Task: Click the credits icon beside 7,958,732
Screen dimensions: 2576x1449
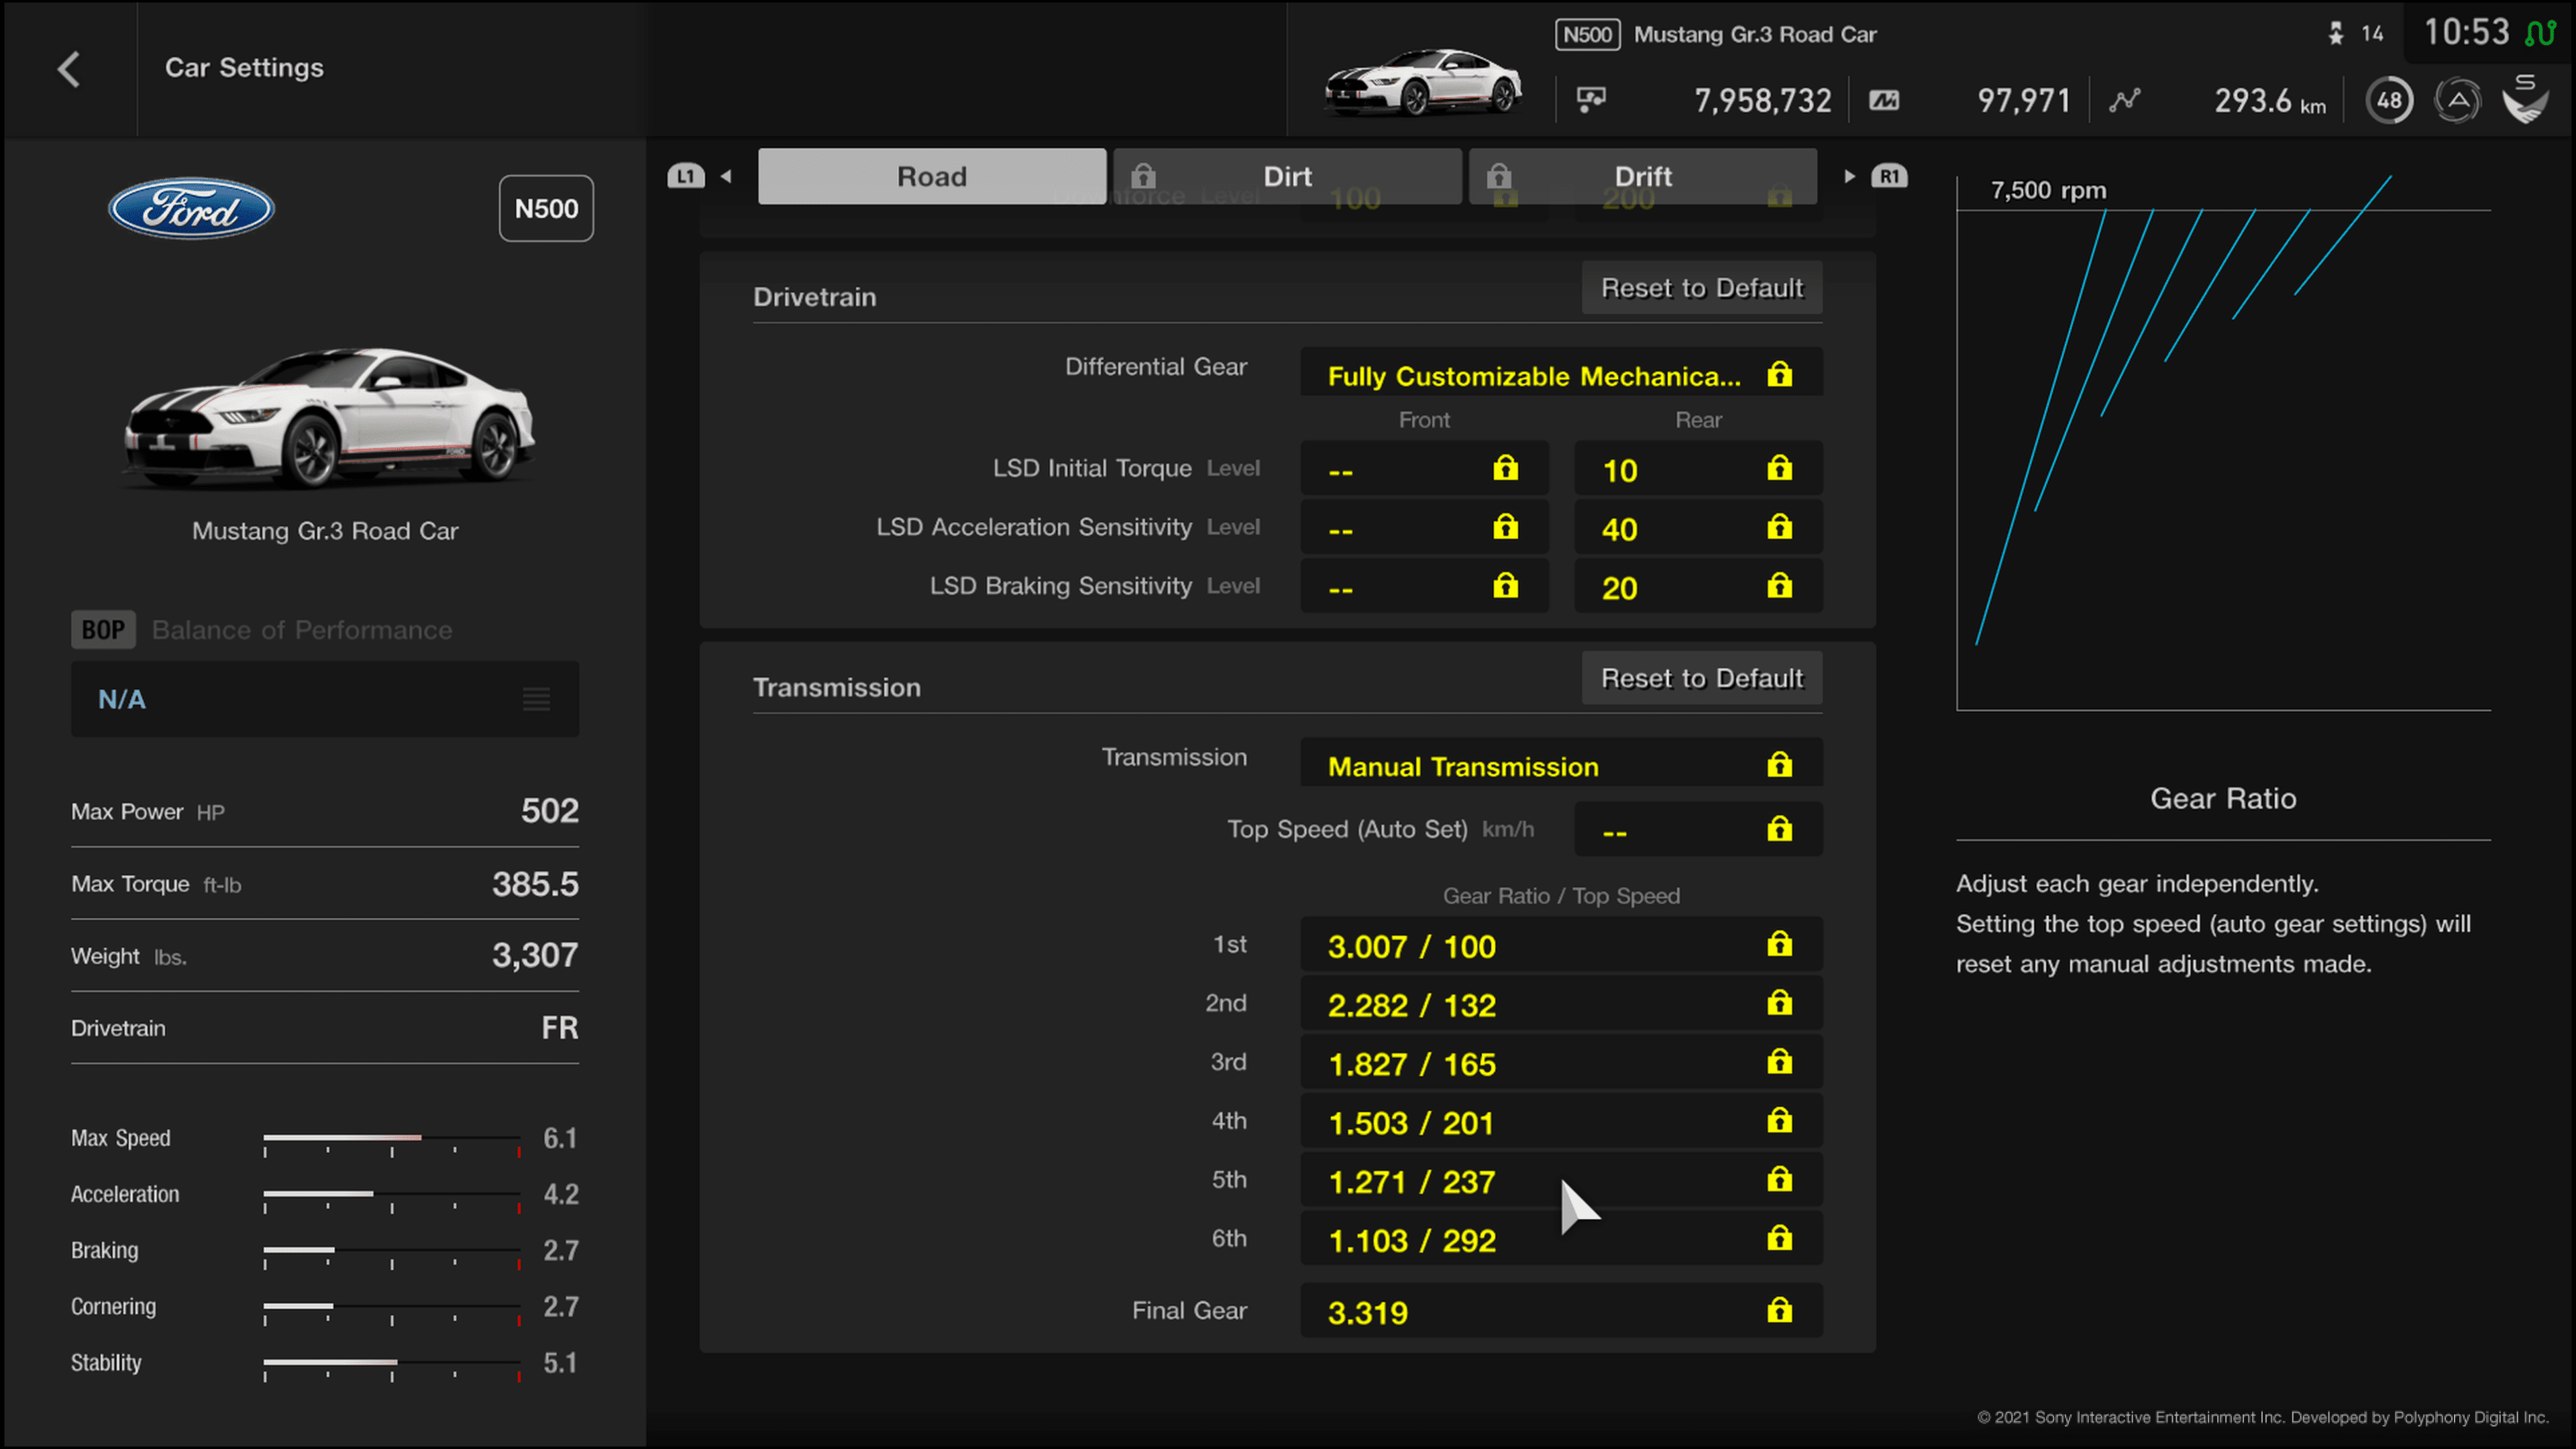Action: tap(1591, 100)
